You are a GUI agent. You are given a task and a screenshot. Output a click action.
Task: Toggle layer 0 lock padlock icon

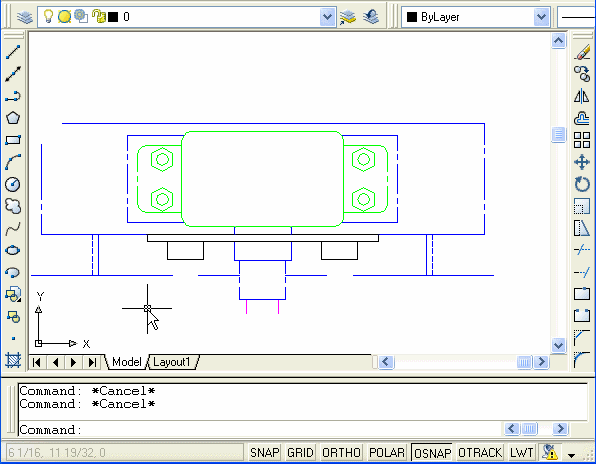98,16
